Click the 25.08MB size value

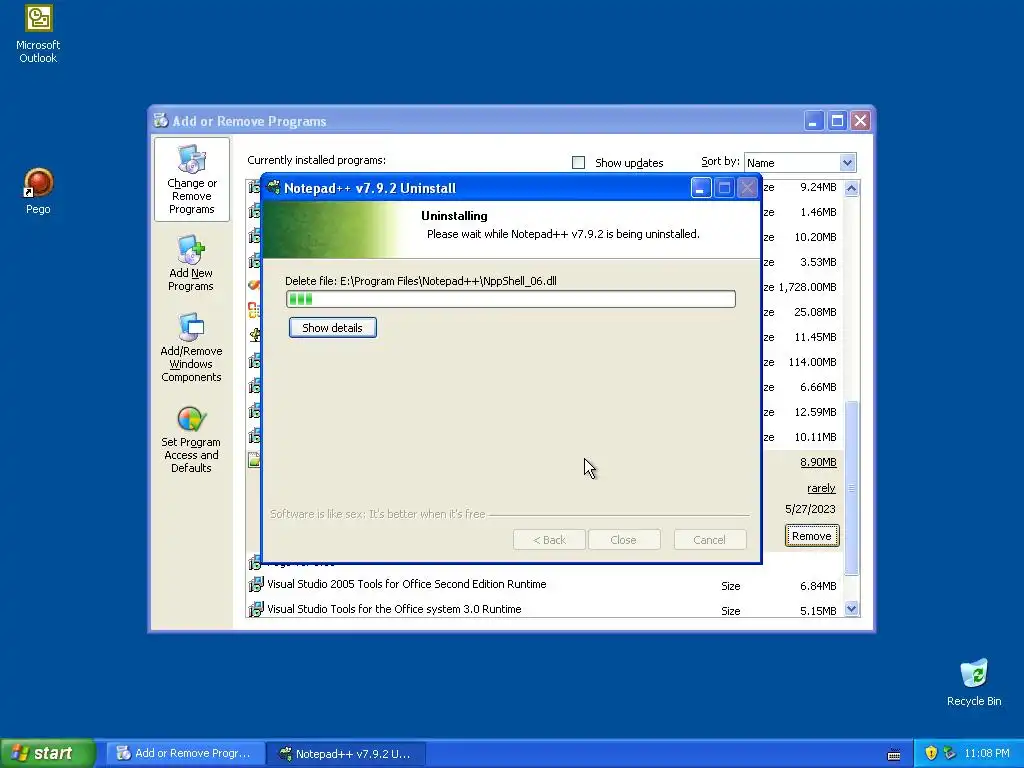[815, 312]
